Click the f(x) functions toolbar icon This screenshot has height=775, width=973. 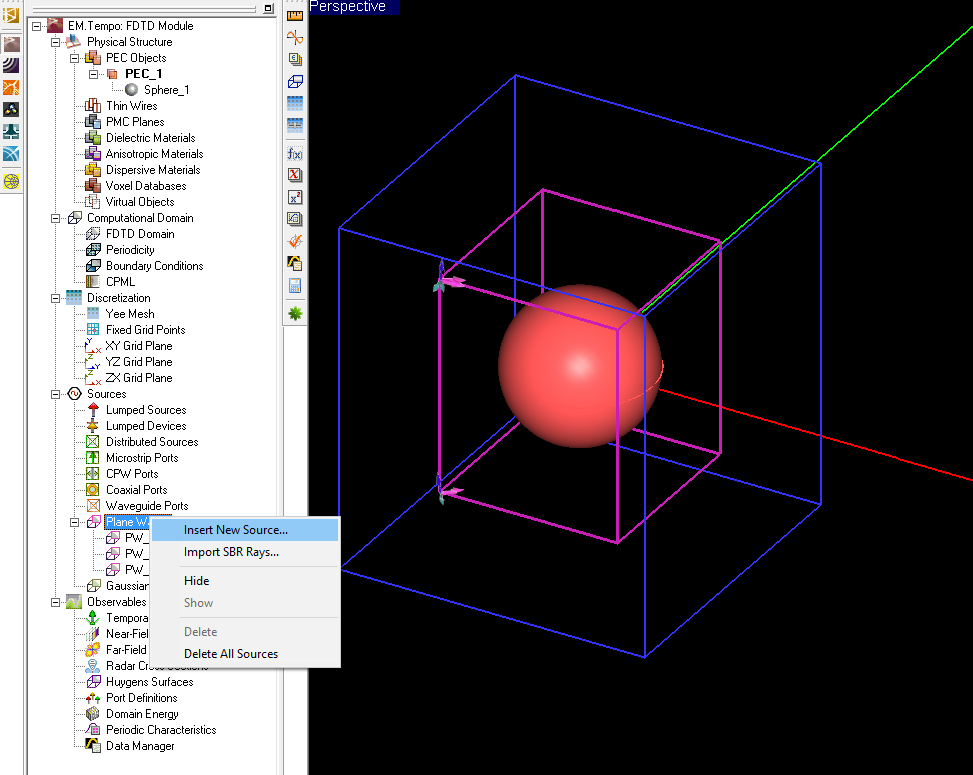click(295, 154)
